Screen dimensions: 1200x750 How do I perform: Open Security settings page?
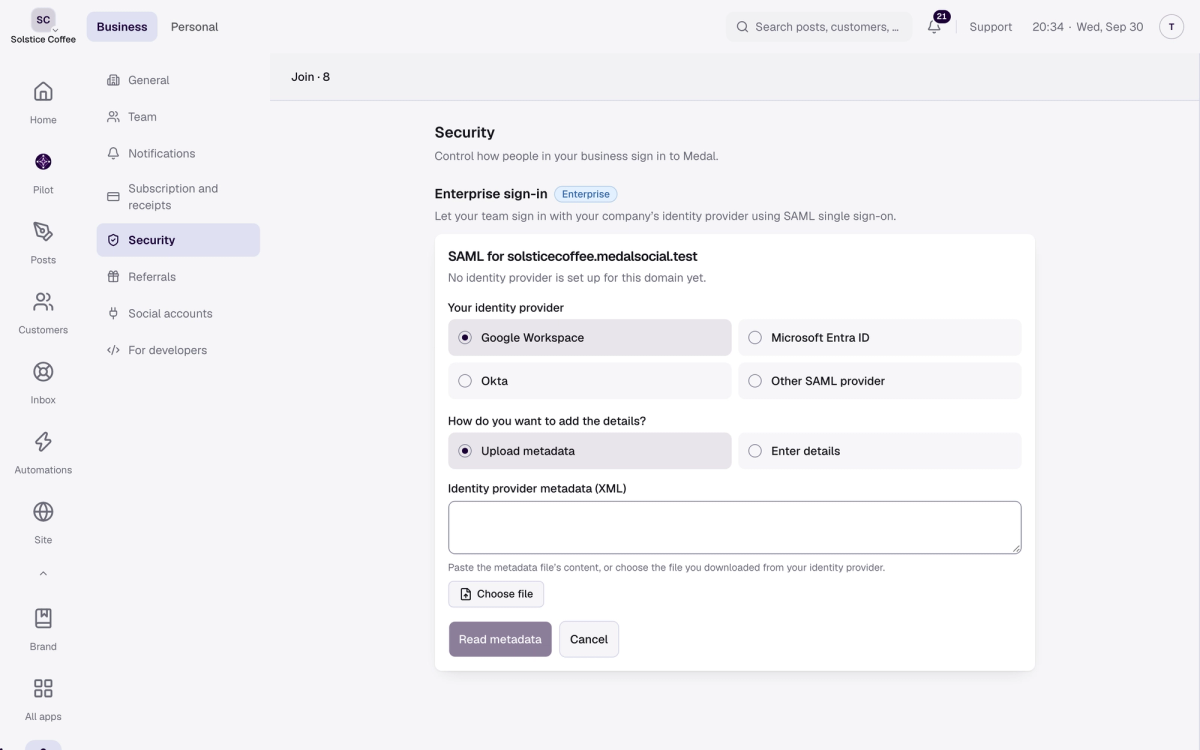tap(178, 240)
